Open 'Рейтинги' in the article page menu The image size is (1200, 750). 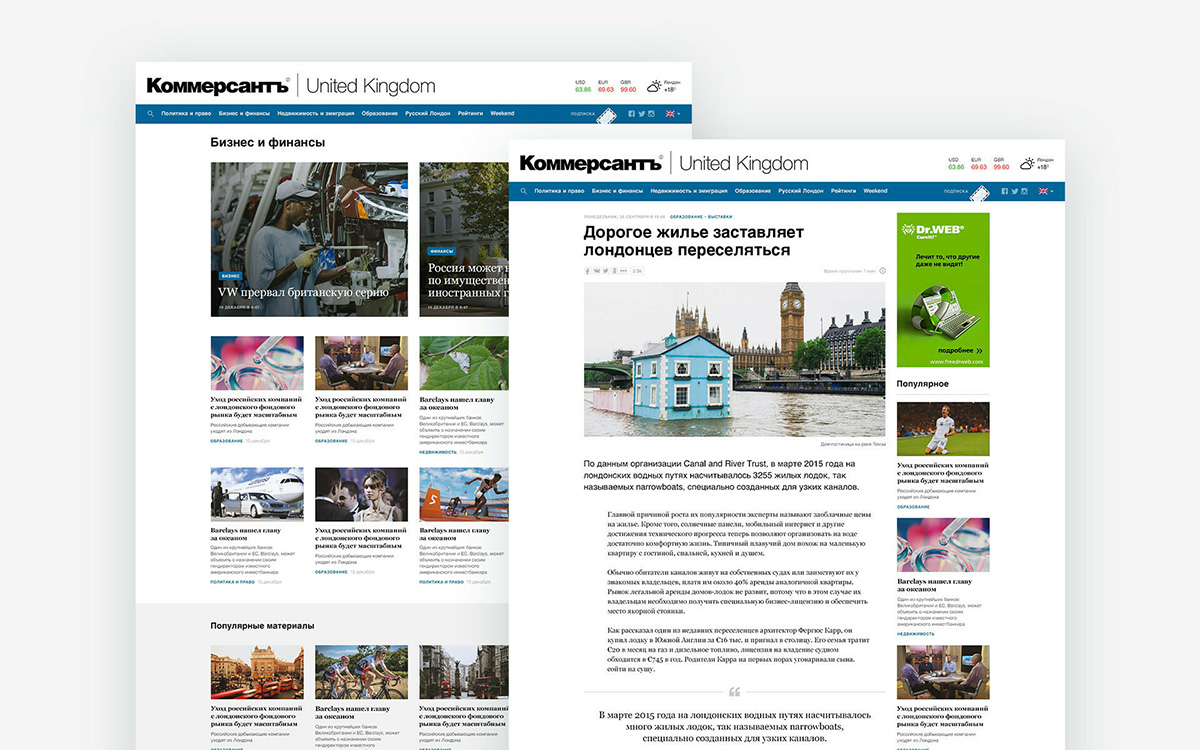[844, 191]
